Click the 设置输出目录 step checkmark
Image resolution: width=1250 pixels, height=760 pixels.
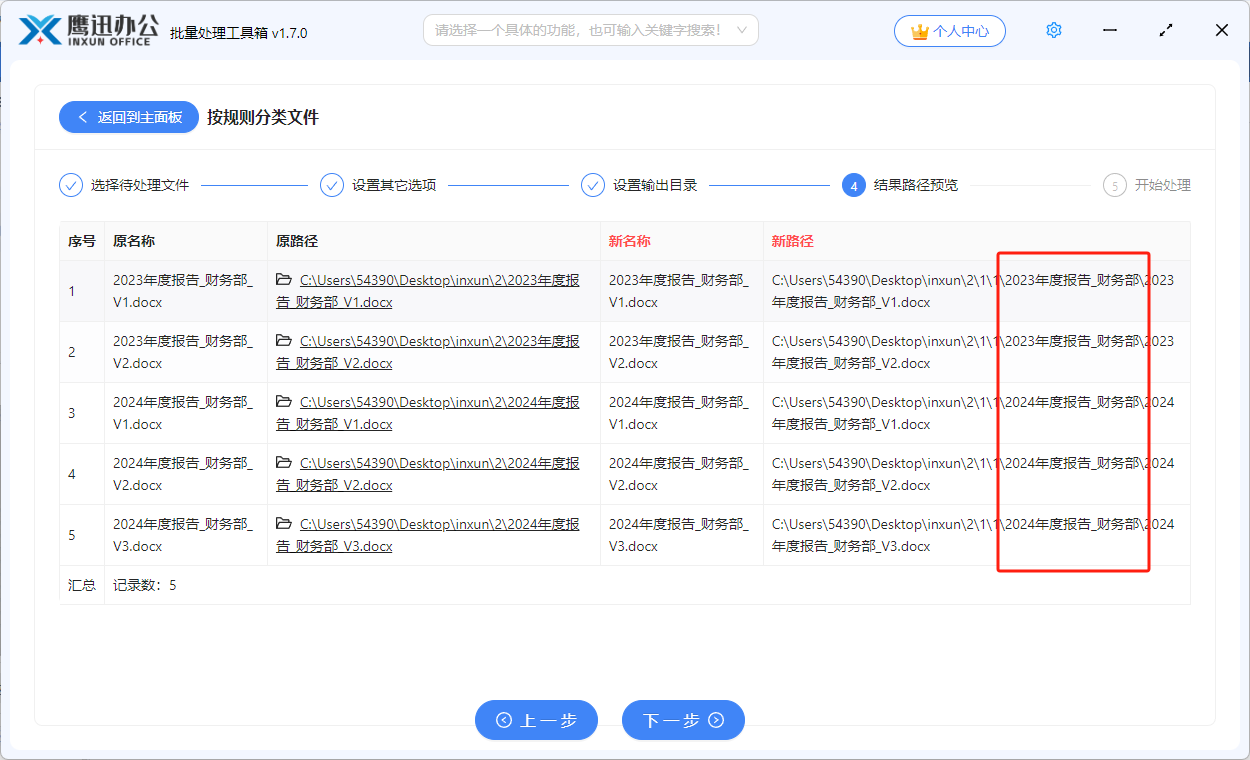[593, 185]
